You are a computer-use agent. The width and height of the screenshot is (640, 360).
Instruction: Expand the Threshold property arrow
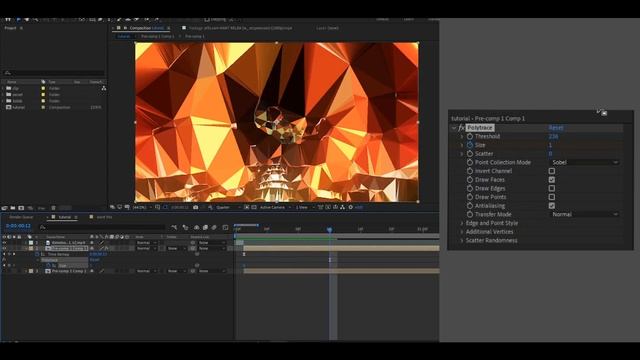(462, 136)
